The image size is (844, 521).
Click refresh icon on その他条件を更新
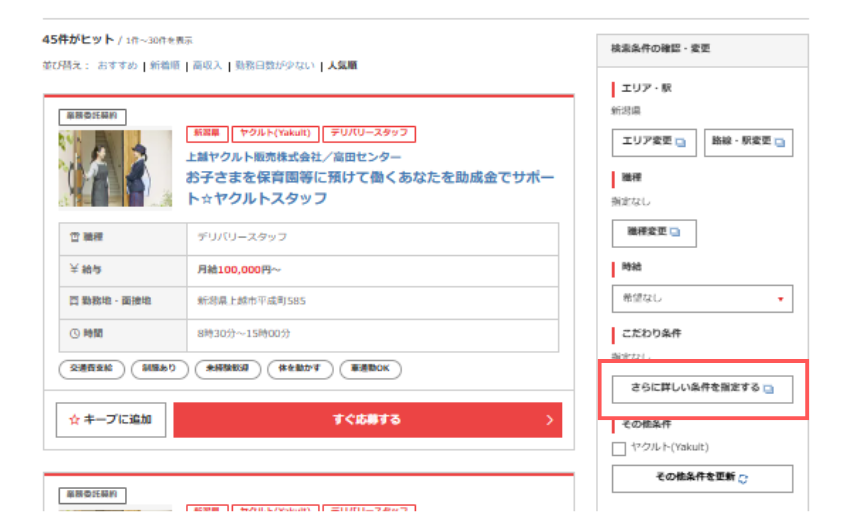point(743,479)
